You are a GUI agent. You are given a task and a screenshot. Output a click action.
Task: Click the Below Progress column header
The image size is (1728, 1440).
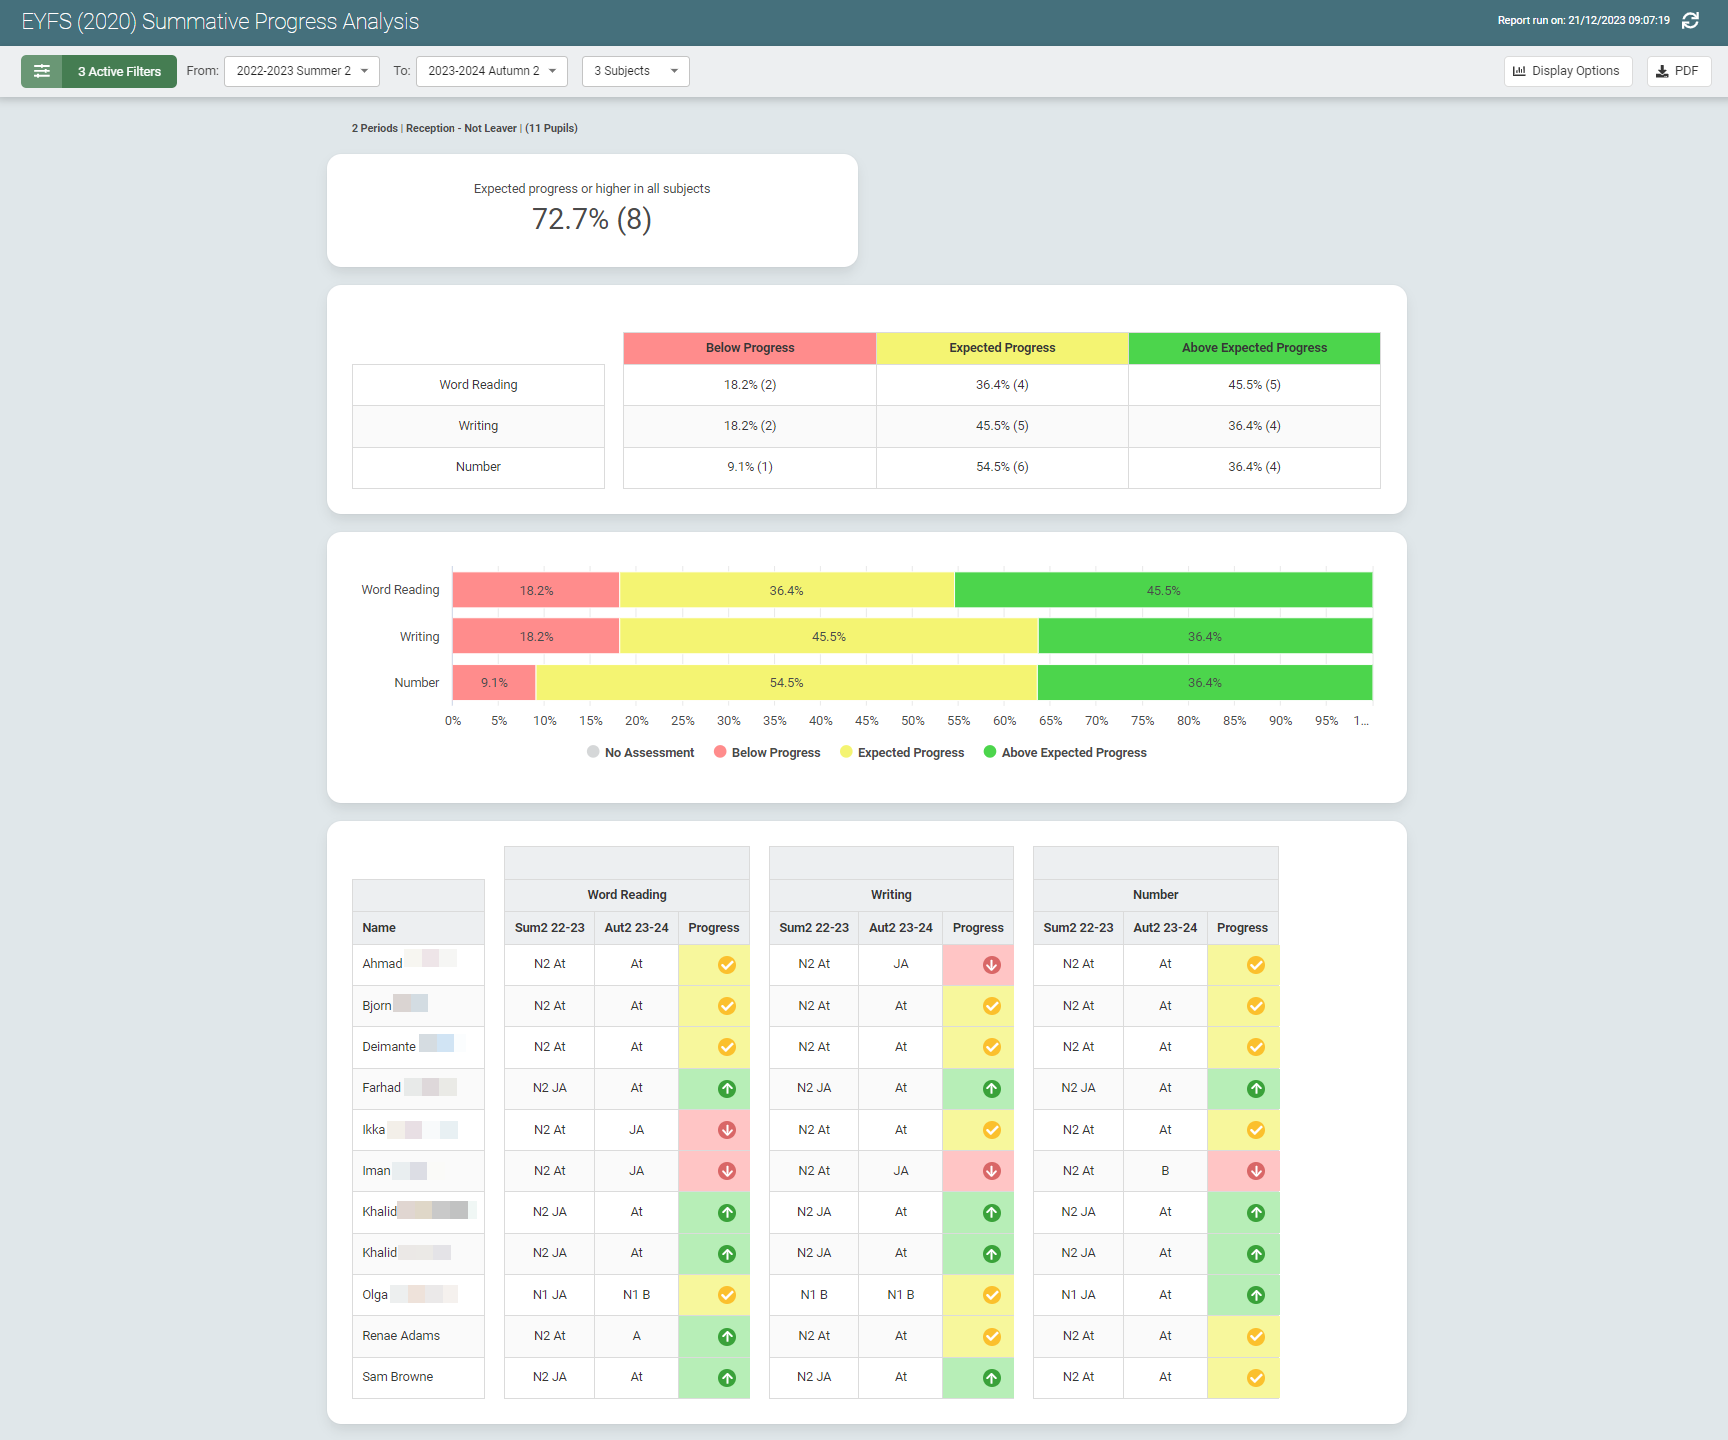point(749,348)
